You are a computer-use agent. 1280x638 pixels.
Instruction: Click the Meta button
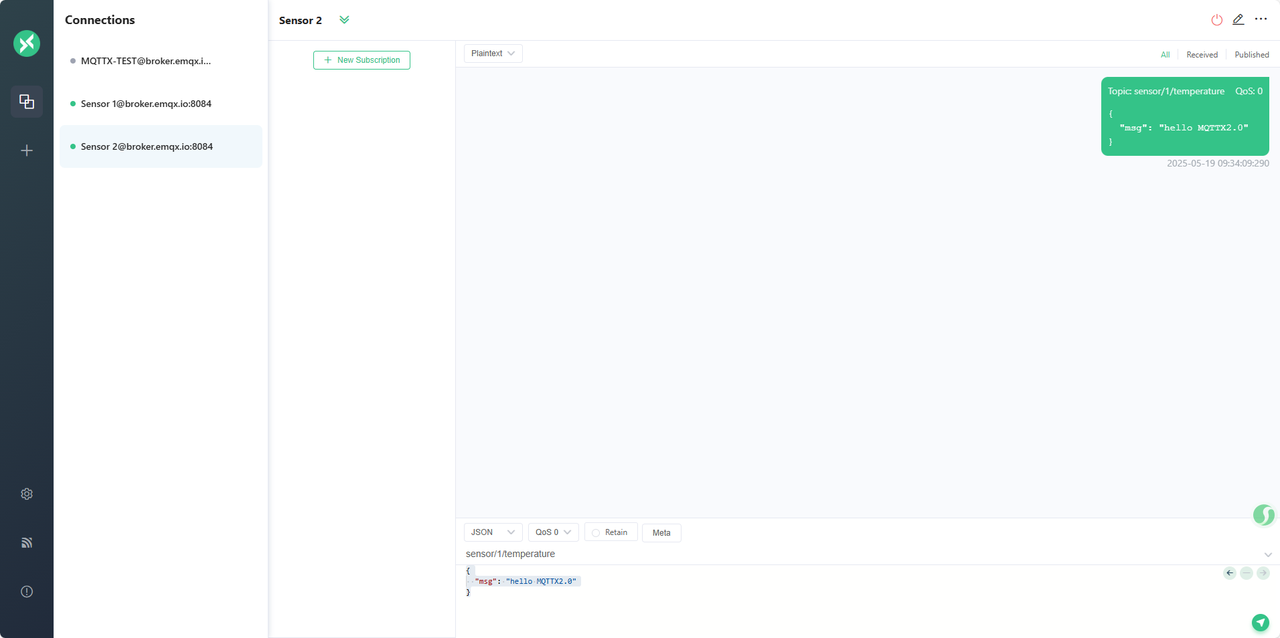[x=661, y=532]
